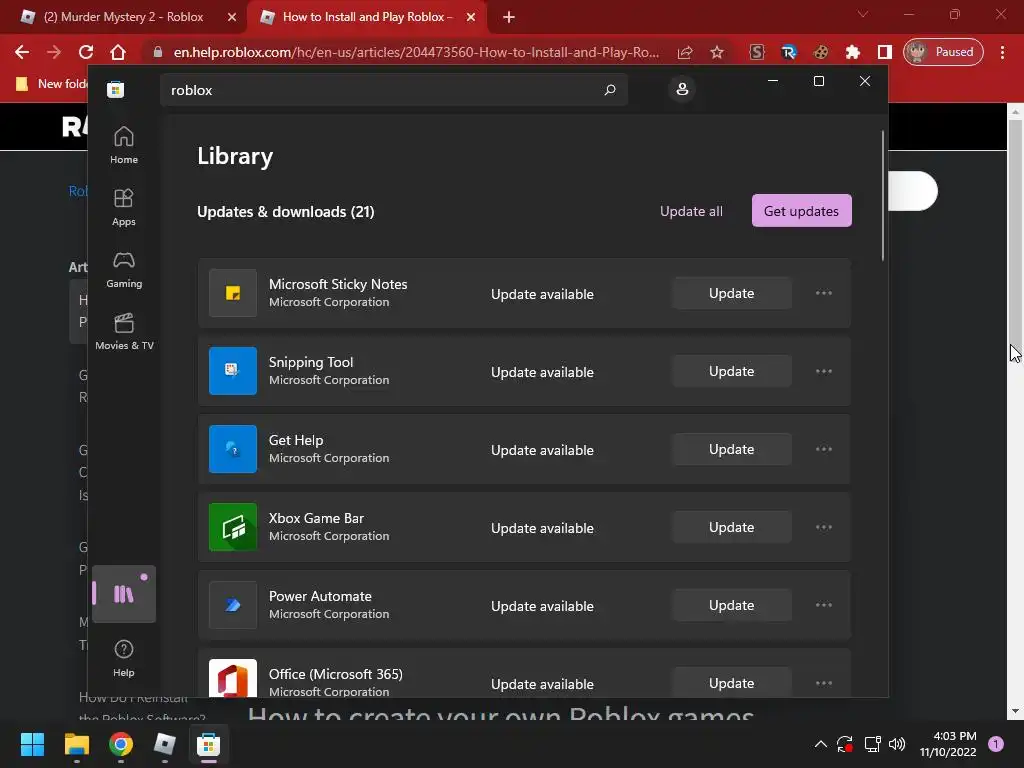Open more options for Power Automate

[824, 605]
